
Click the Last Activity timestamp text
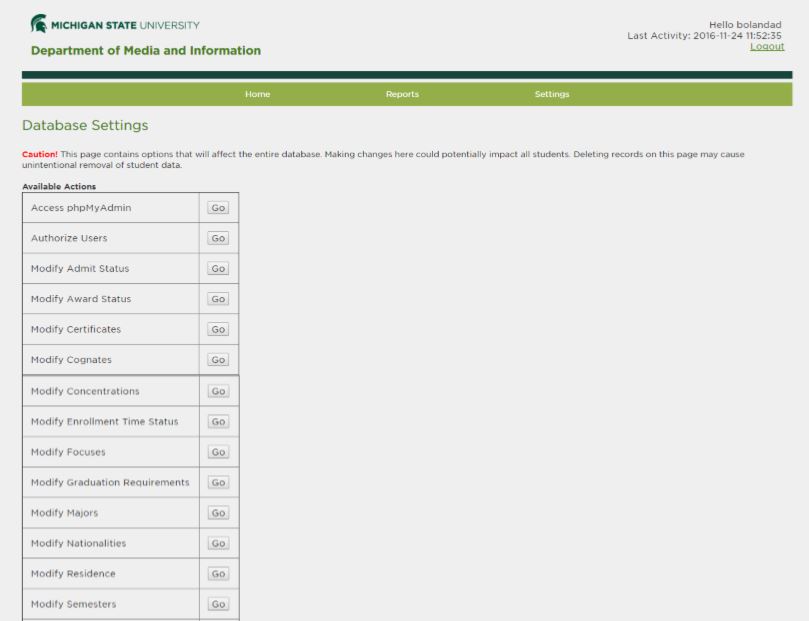coord(704,36)
